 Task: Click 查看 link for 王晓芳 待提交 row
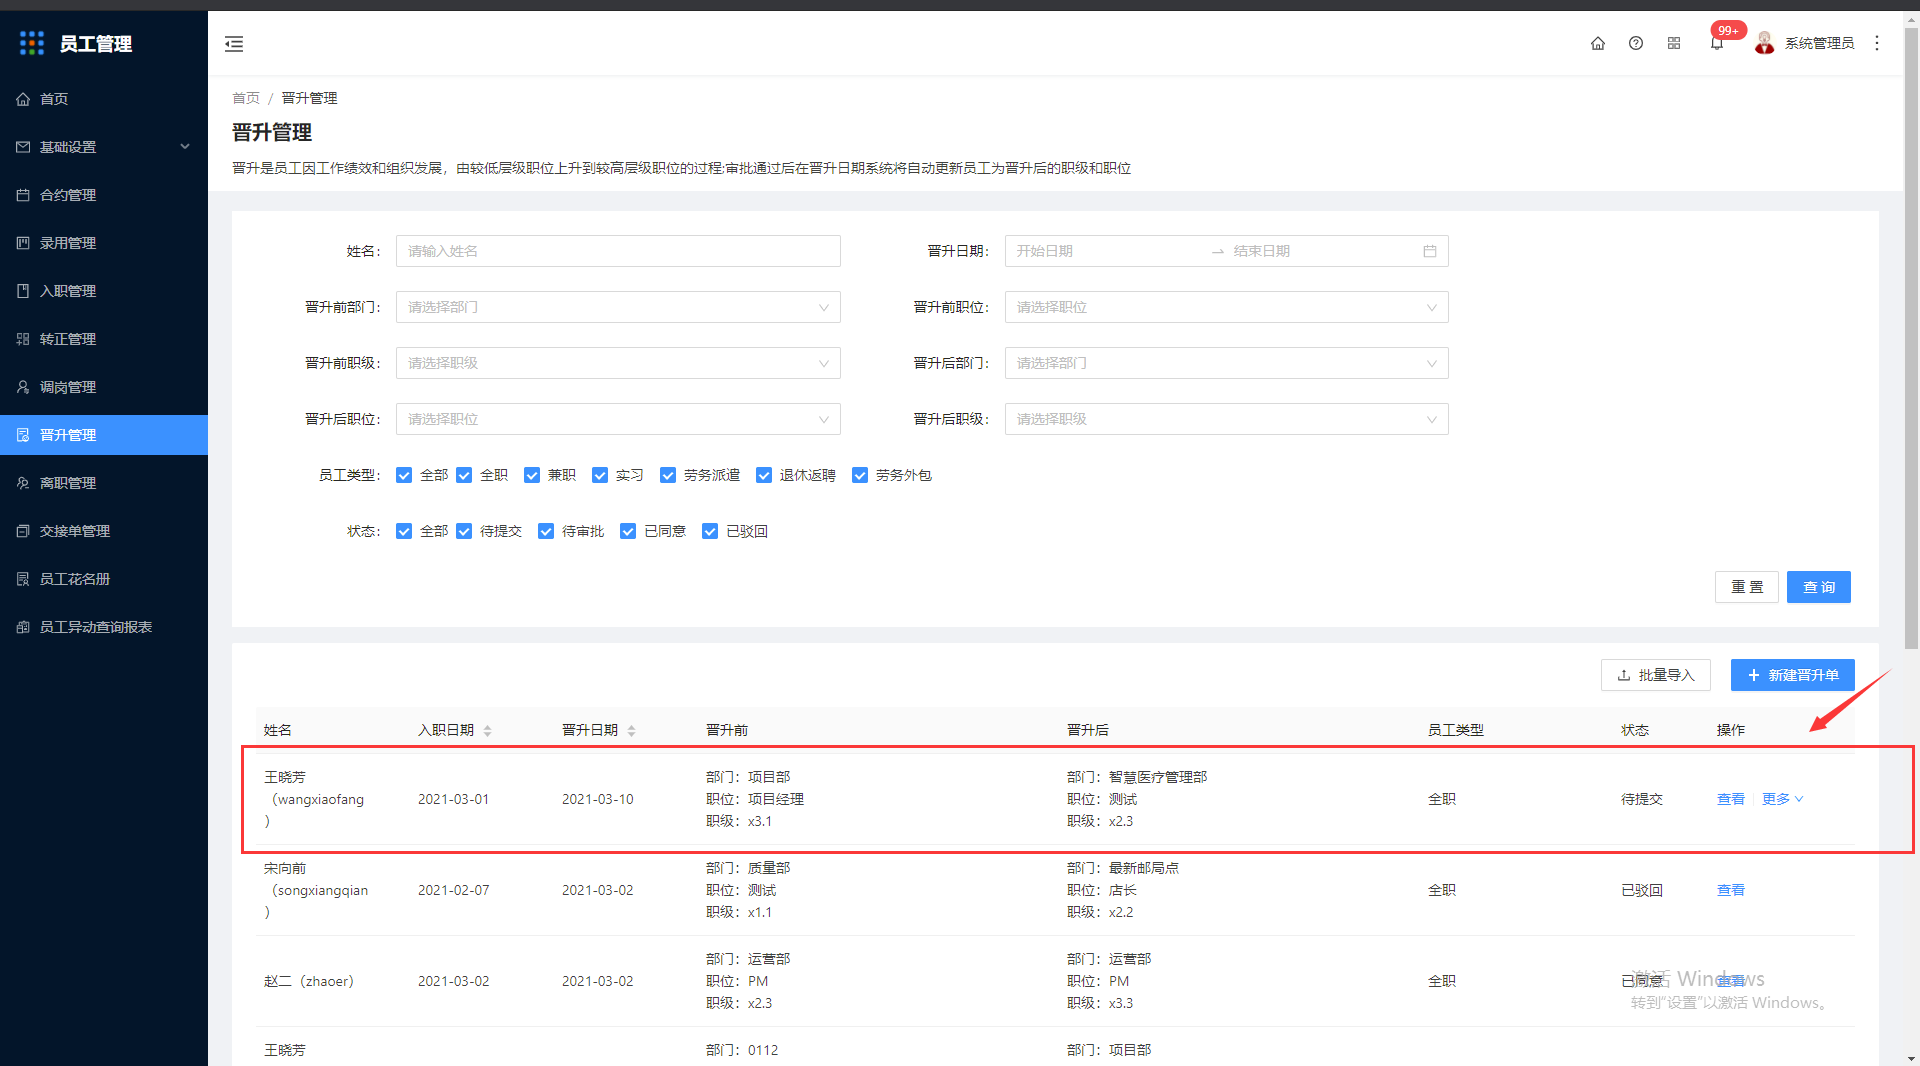[x=1730, y=799]
